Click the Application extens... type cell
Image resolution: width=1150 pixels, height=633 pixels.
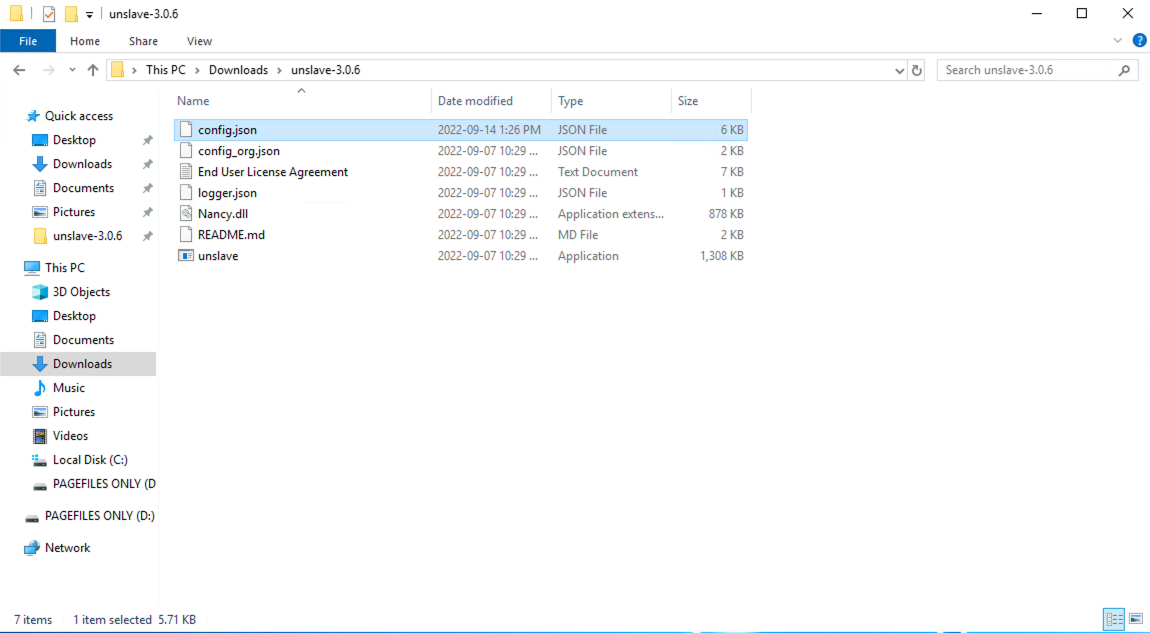pos(610,214)
